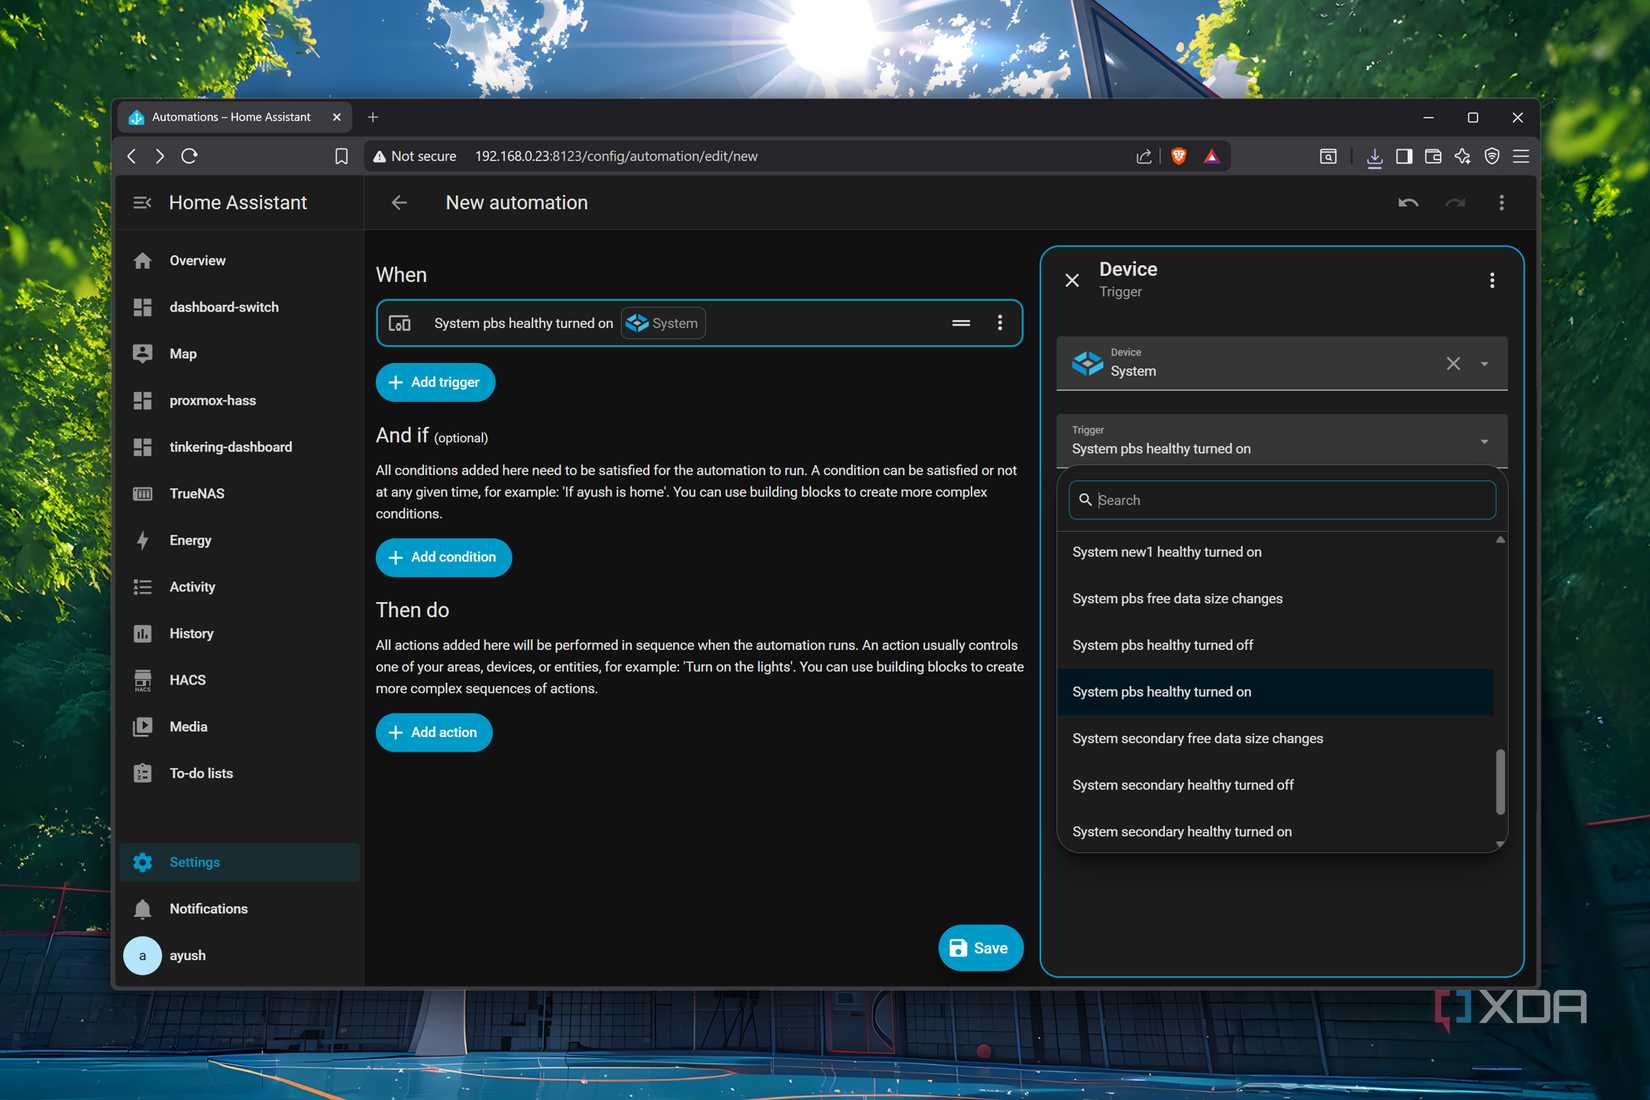This screenshot has height=1100, width=1650.
Task: Open the ayush user profile avatar
Action: (x=142, y=956)
